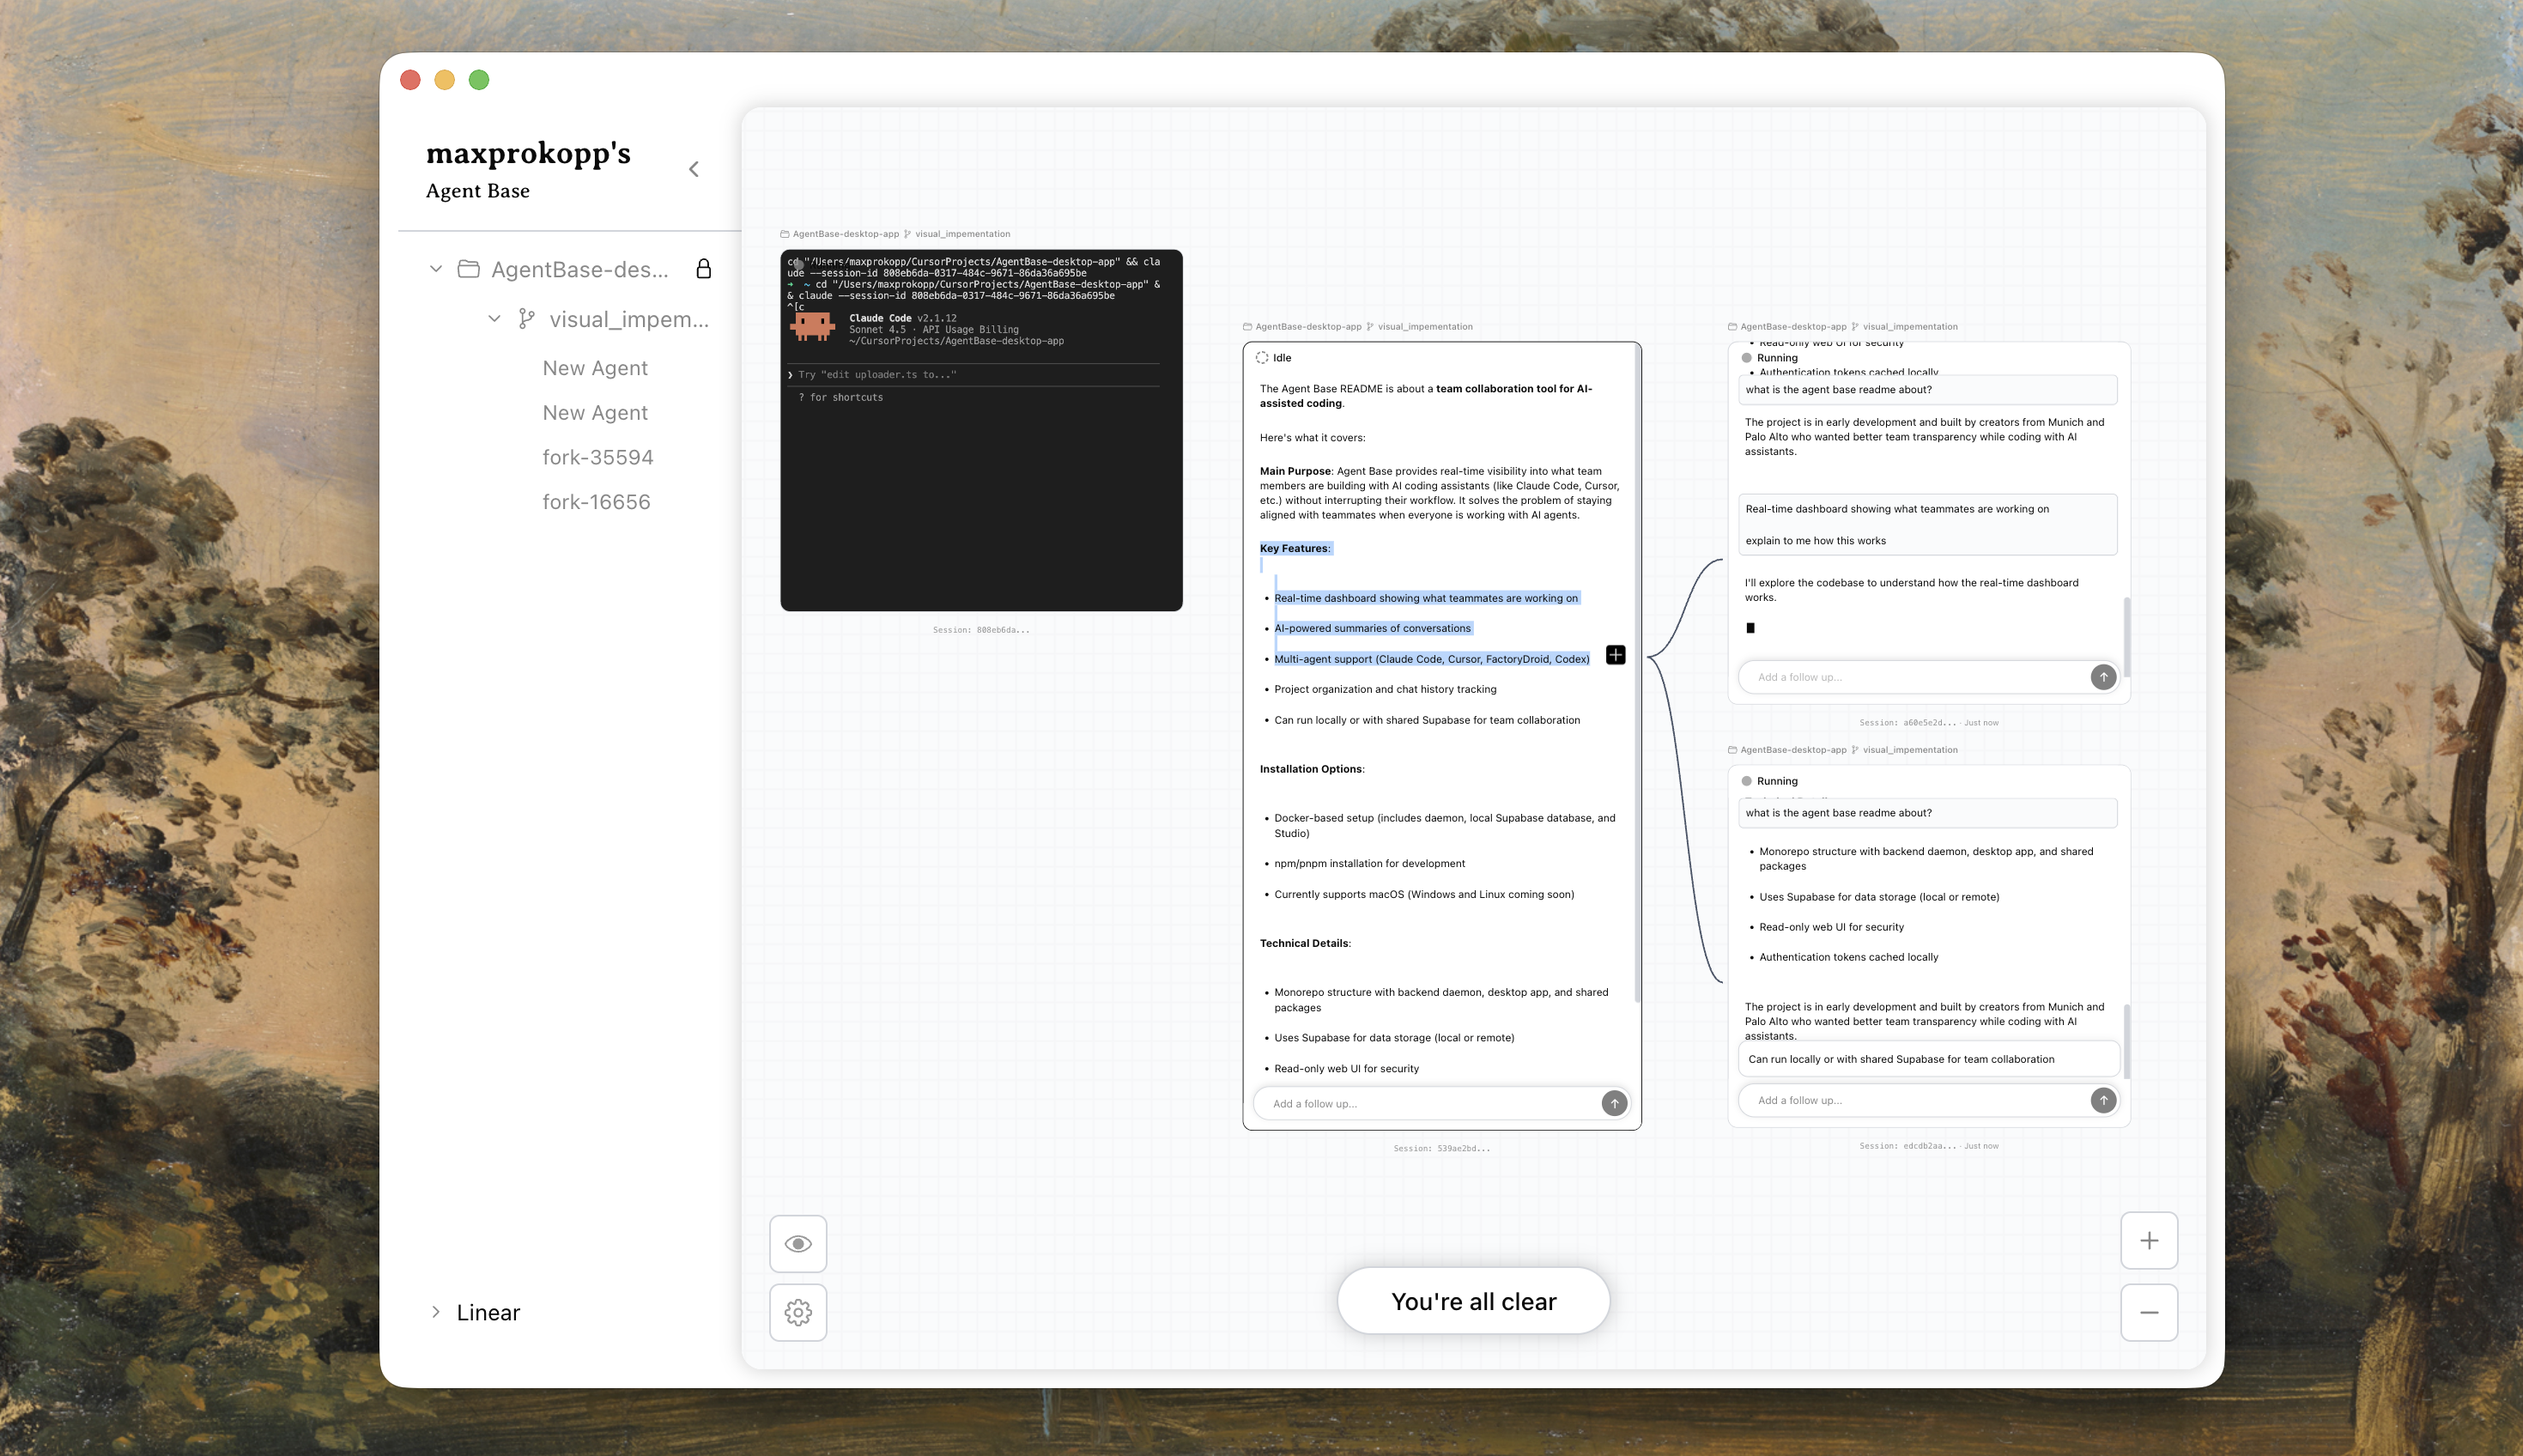Click "explain to me how this works" message
The image size is (2523, 1456).
(1815, 541)
